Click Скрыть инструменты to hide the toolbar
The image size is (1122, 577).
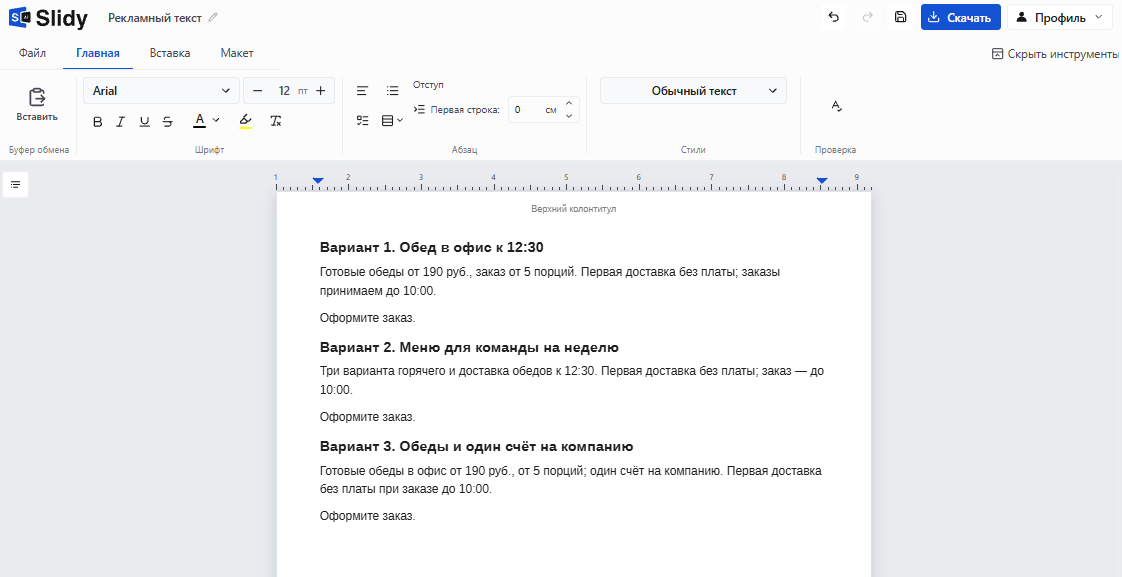(1055, 54)
